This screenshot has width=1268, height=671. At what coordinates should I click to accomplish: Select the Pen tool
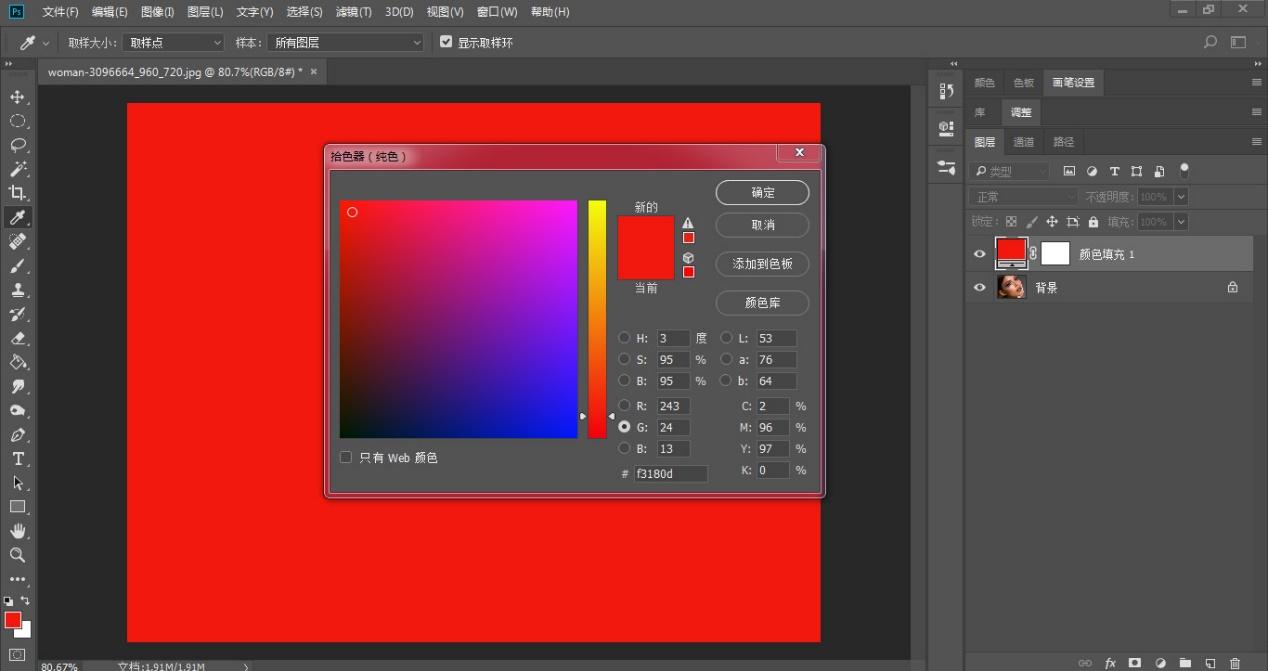tap(17, 435)
